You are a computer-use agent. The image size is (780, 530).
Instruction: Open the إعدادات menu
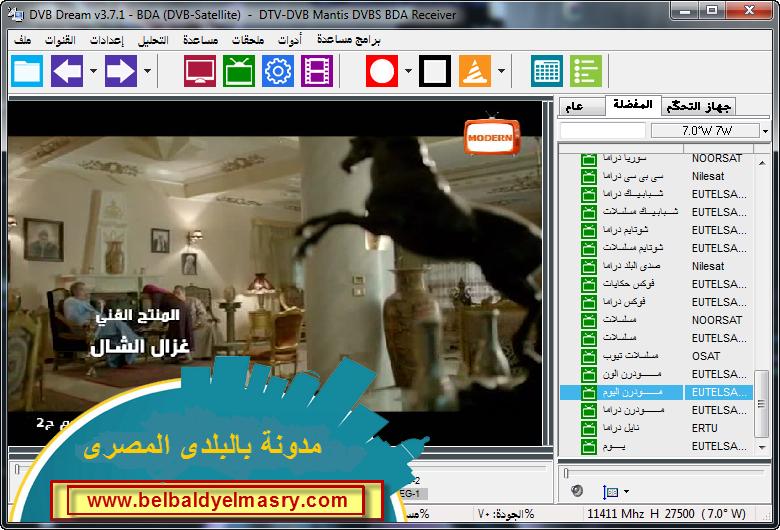point(106,40)
